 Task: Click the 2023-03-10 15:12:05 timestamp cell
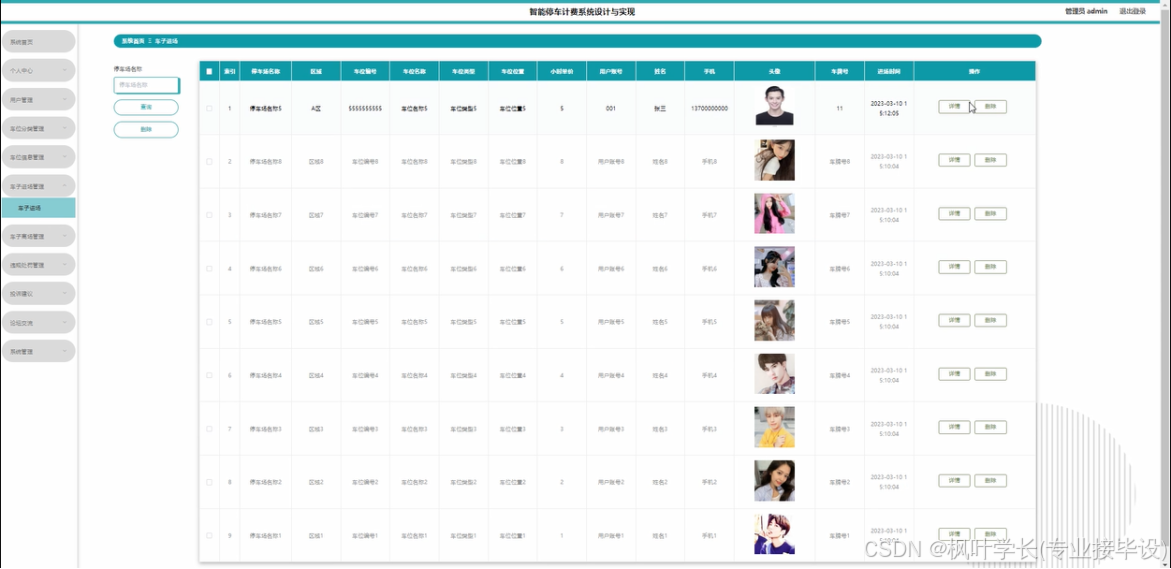tap(889, 108)
